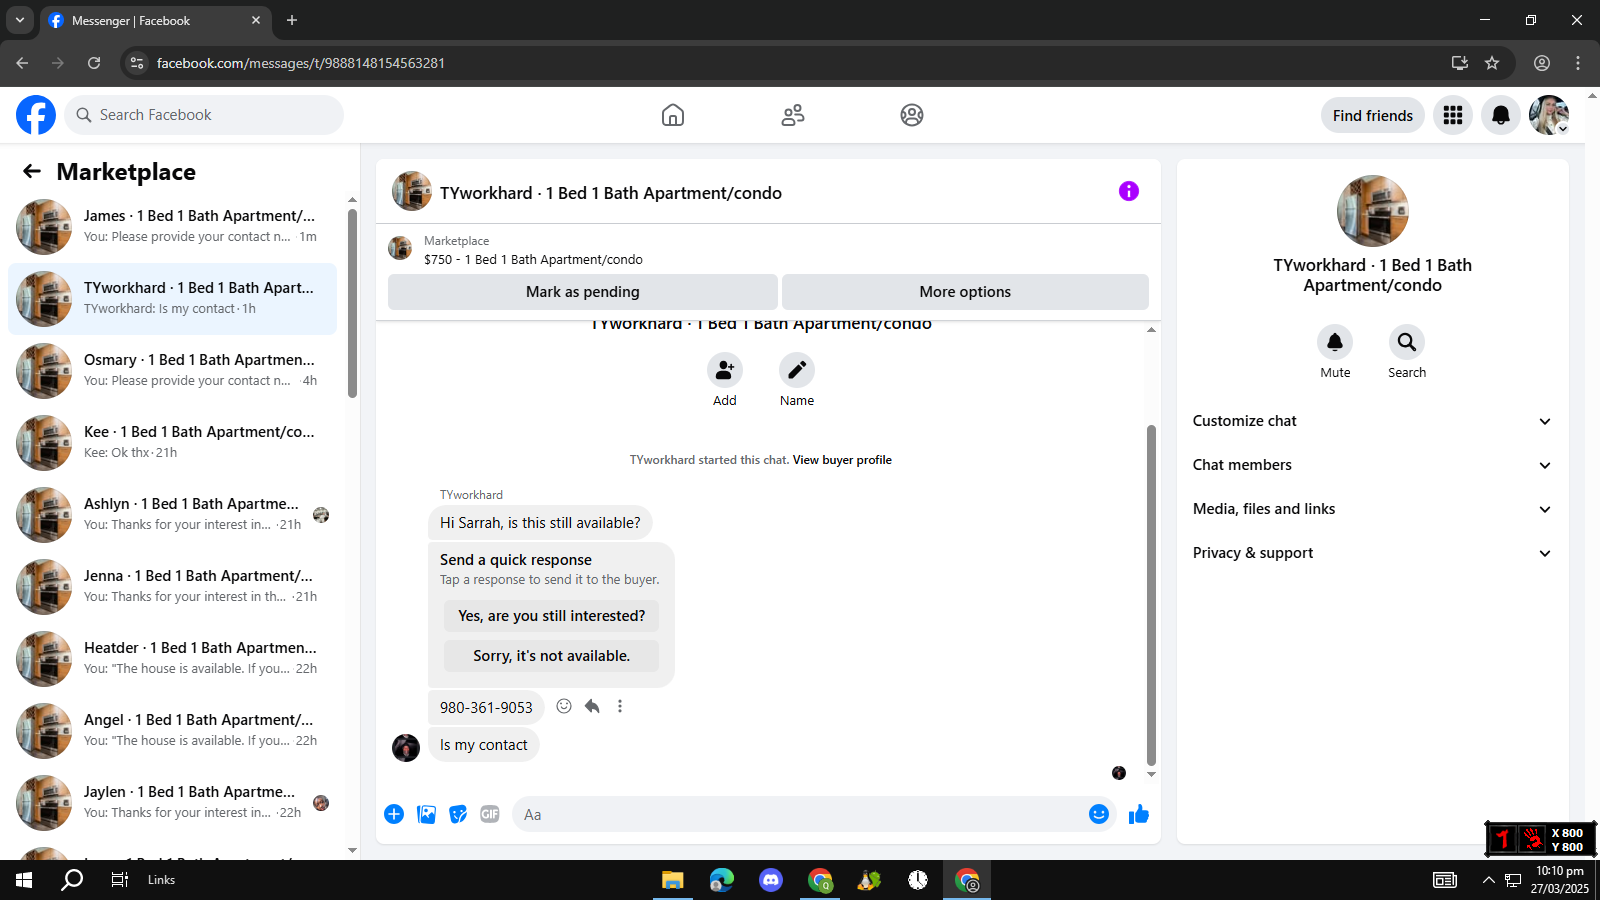Expand Chat members section

tap(1372, 465)
